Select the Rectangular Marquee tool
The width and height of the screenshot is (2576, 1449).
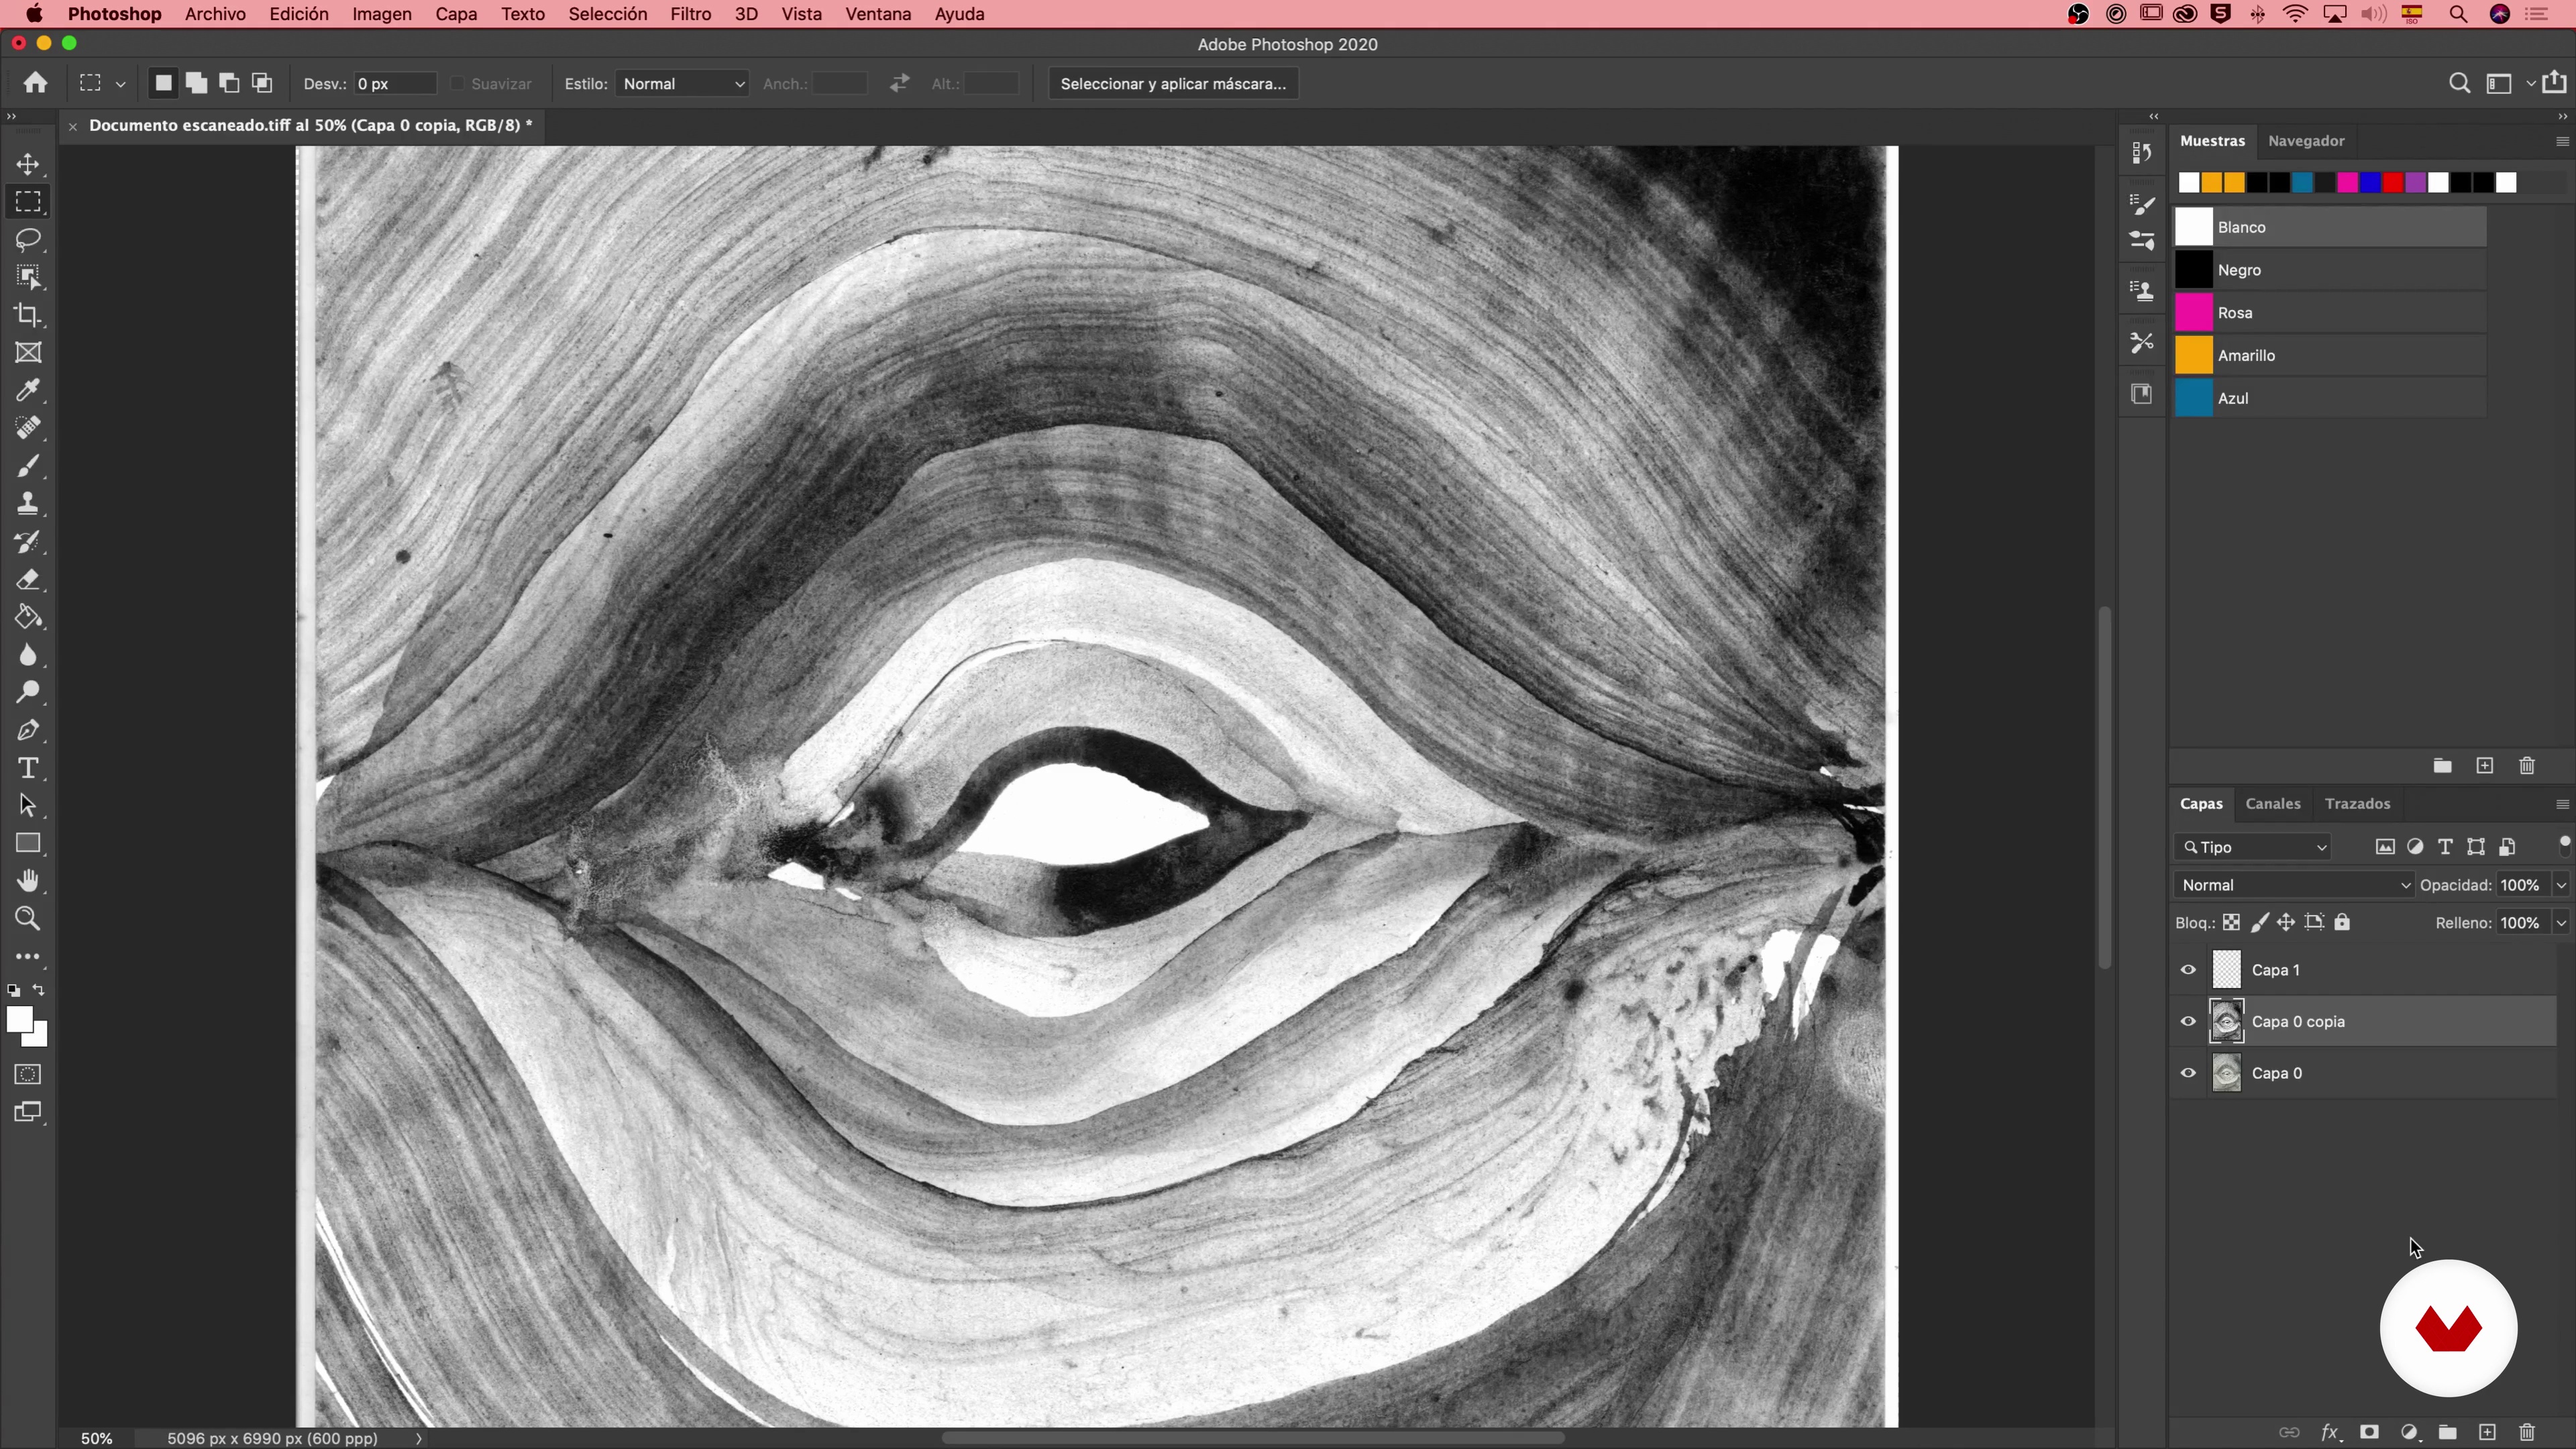[x=28, y=202]
